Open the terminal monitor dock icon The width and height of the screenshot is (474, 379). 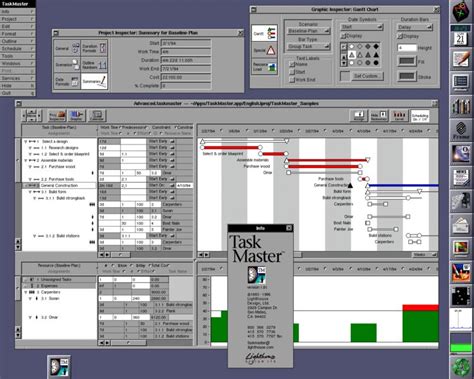pyautogui.click(x=461, y=83)
